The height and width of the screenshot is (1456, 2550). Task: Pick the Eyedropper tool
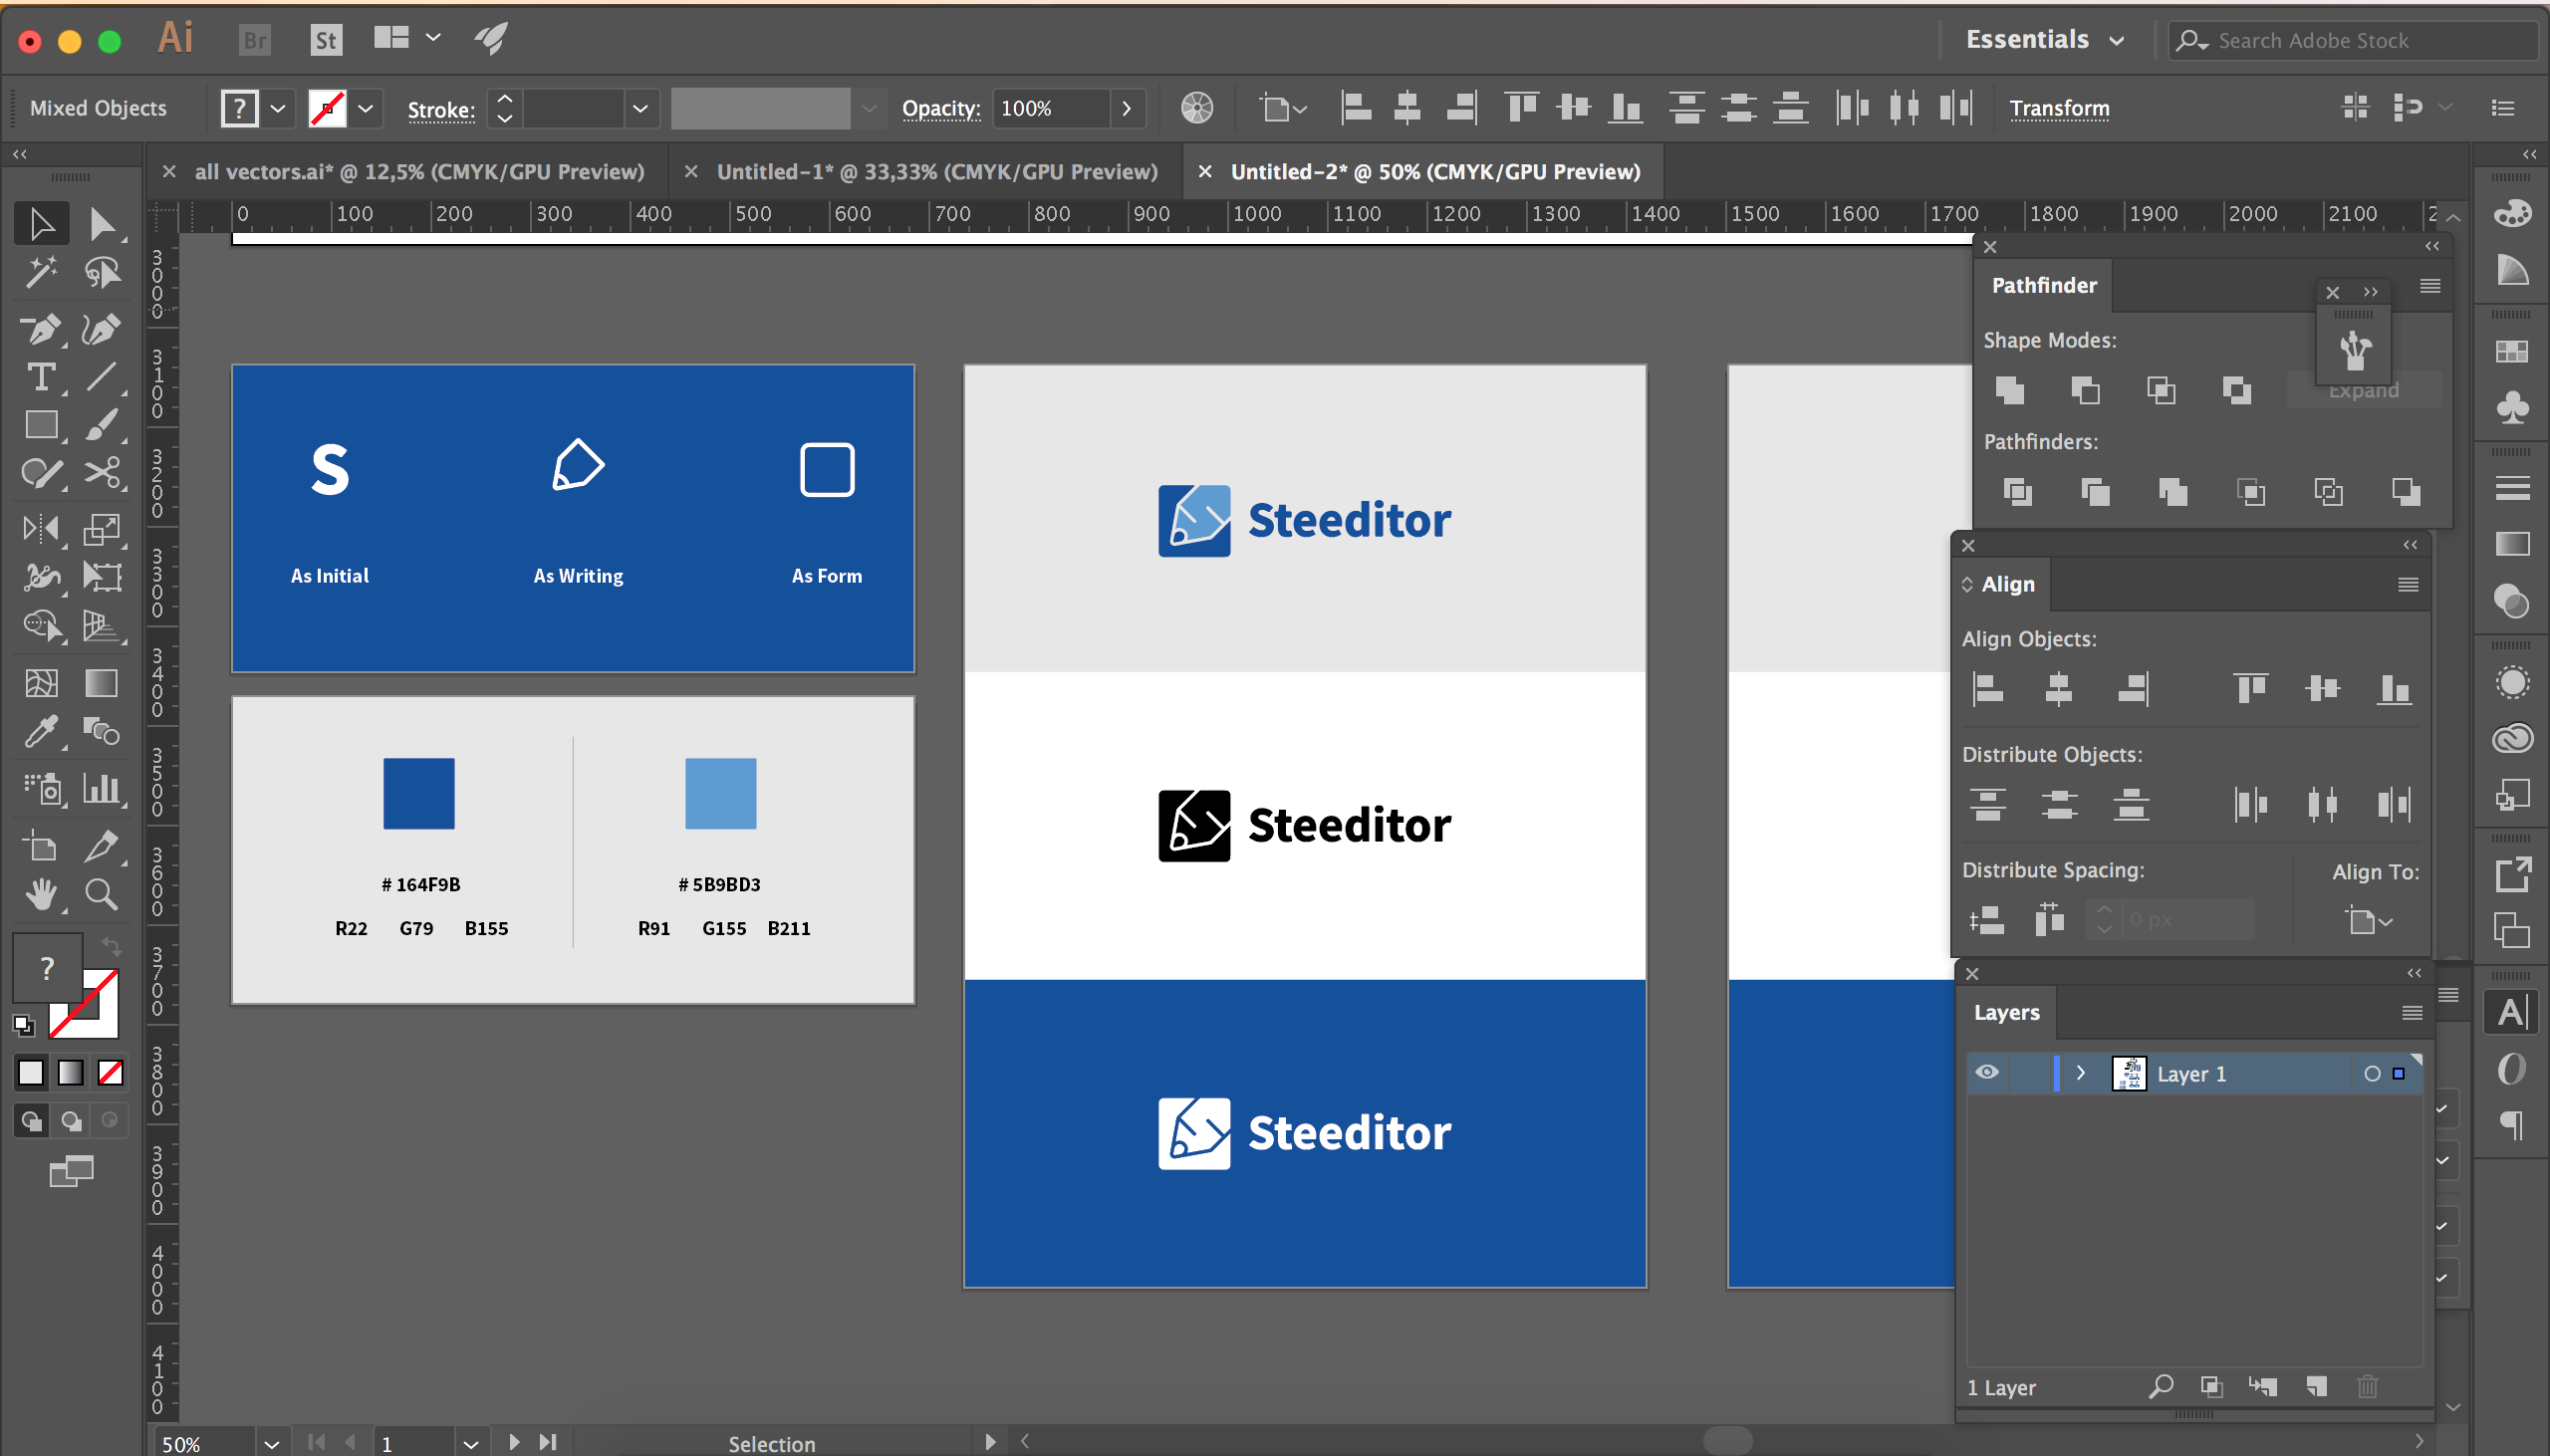click(x=41, y=733)
